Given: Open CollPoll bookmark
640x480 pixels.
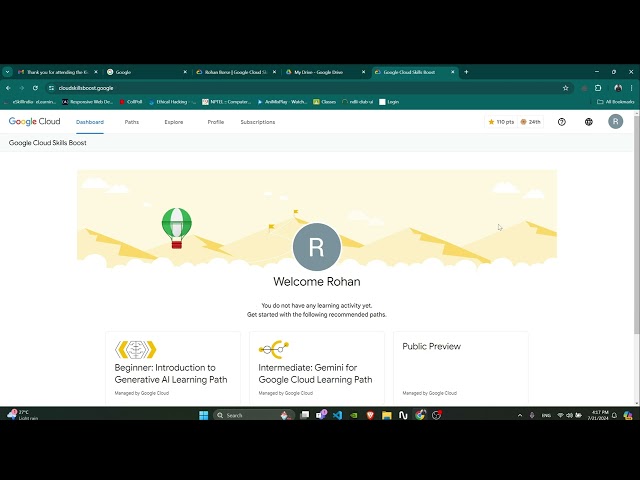Looking at the screenshot, I should (x=131, y=102).
